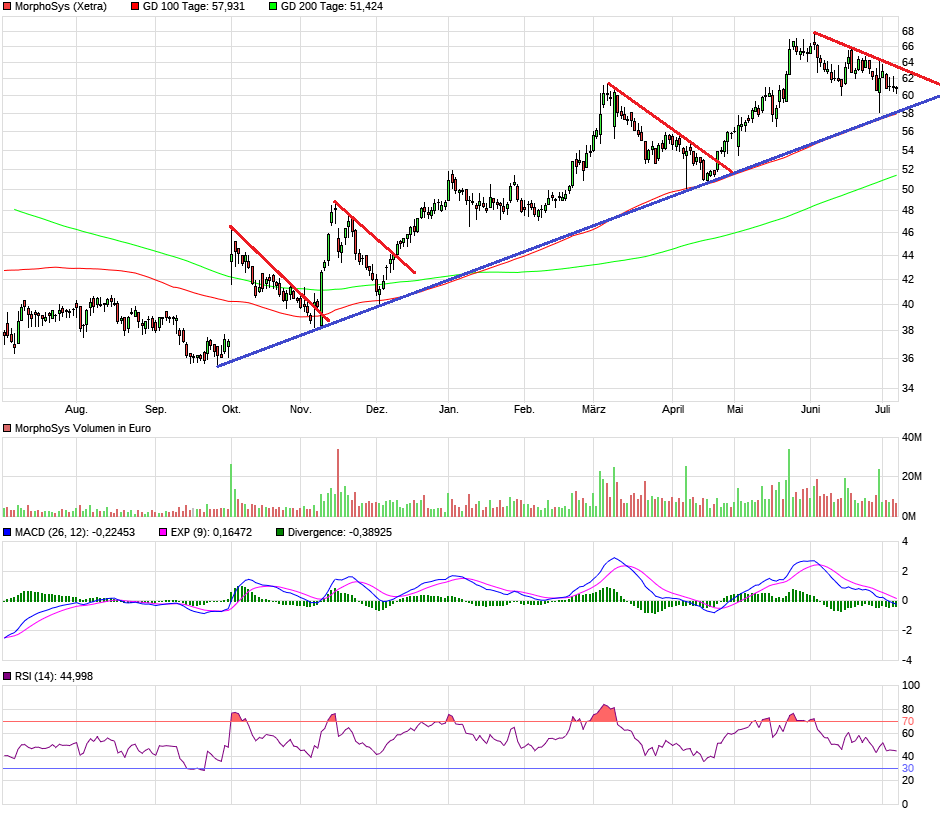Click the volume axis value 40M
Viewport: 940px width, 814px height.
(x=912, y=438)
